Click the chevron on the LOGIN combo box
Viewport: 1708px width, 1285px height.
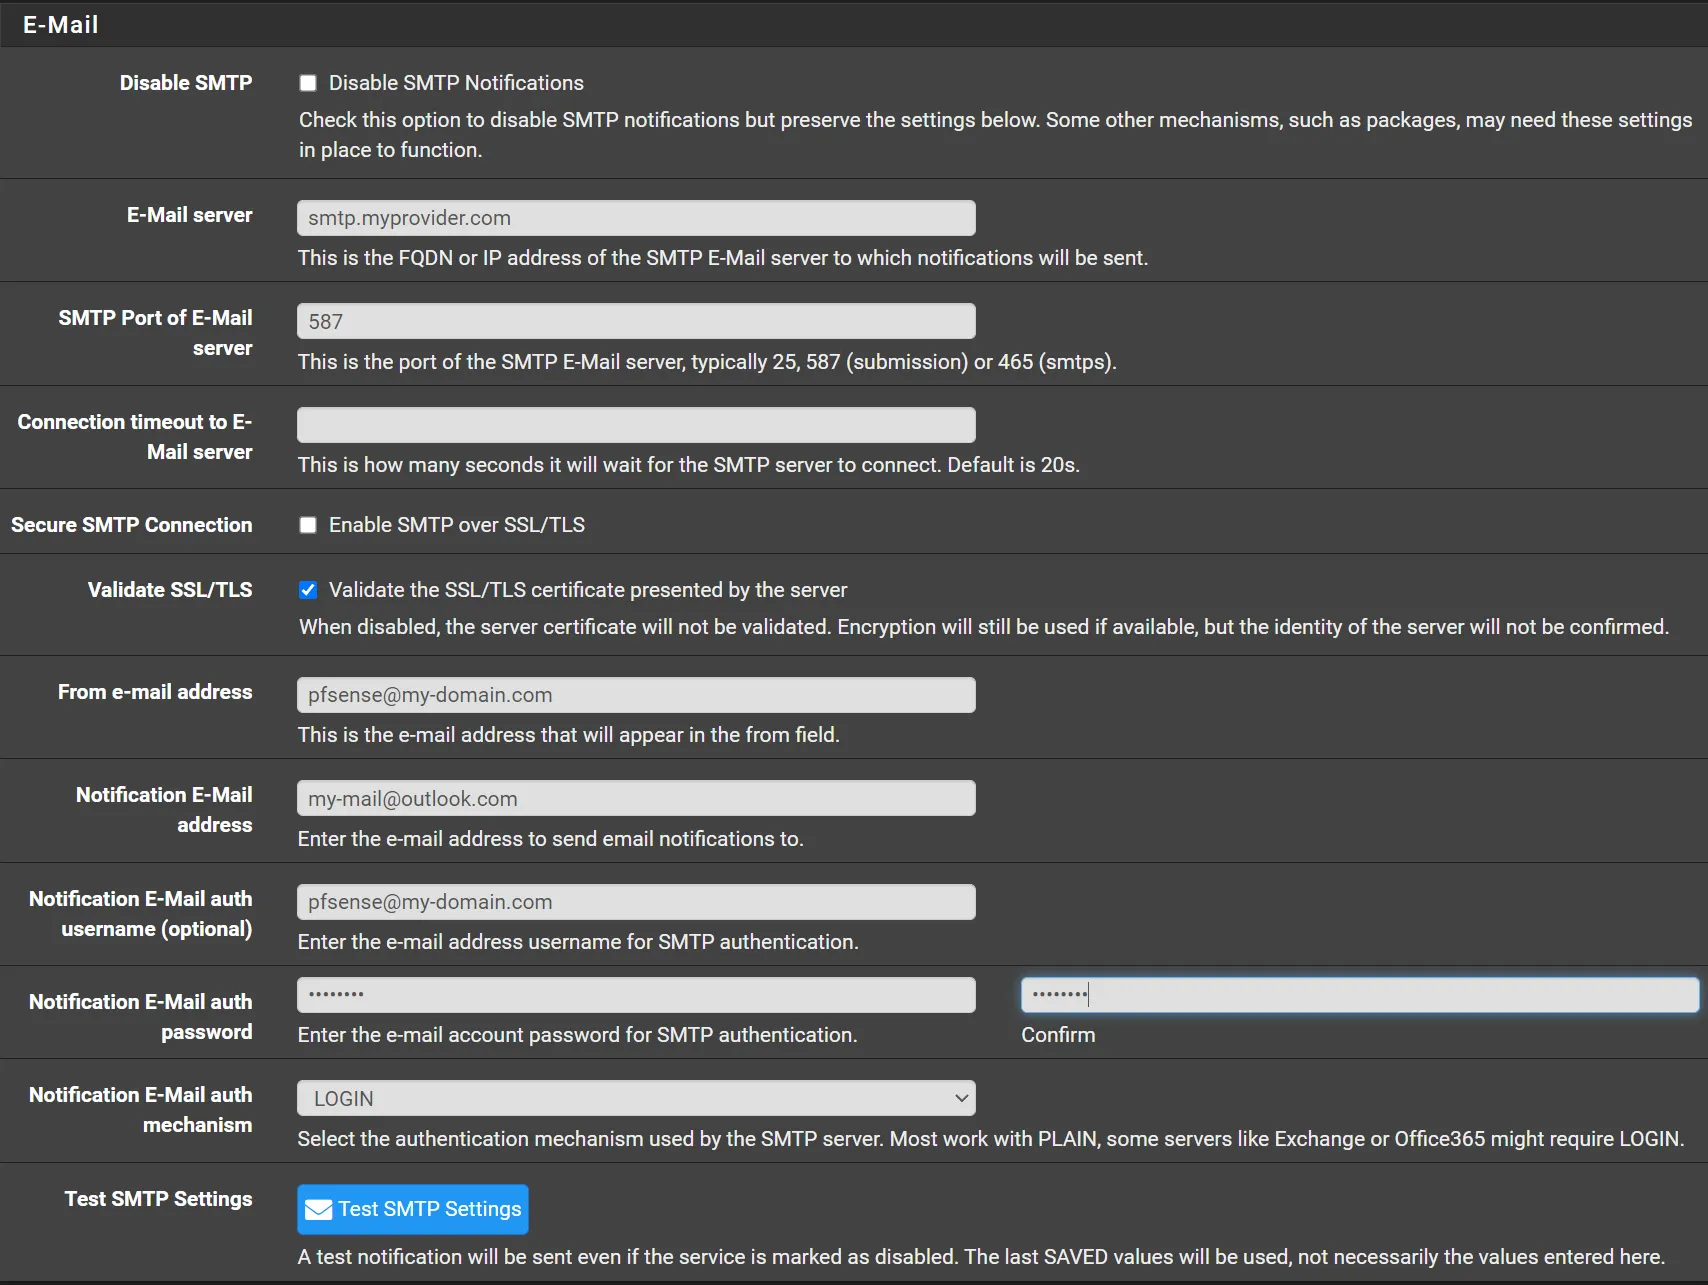click(958, 1097)
